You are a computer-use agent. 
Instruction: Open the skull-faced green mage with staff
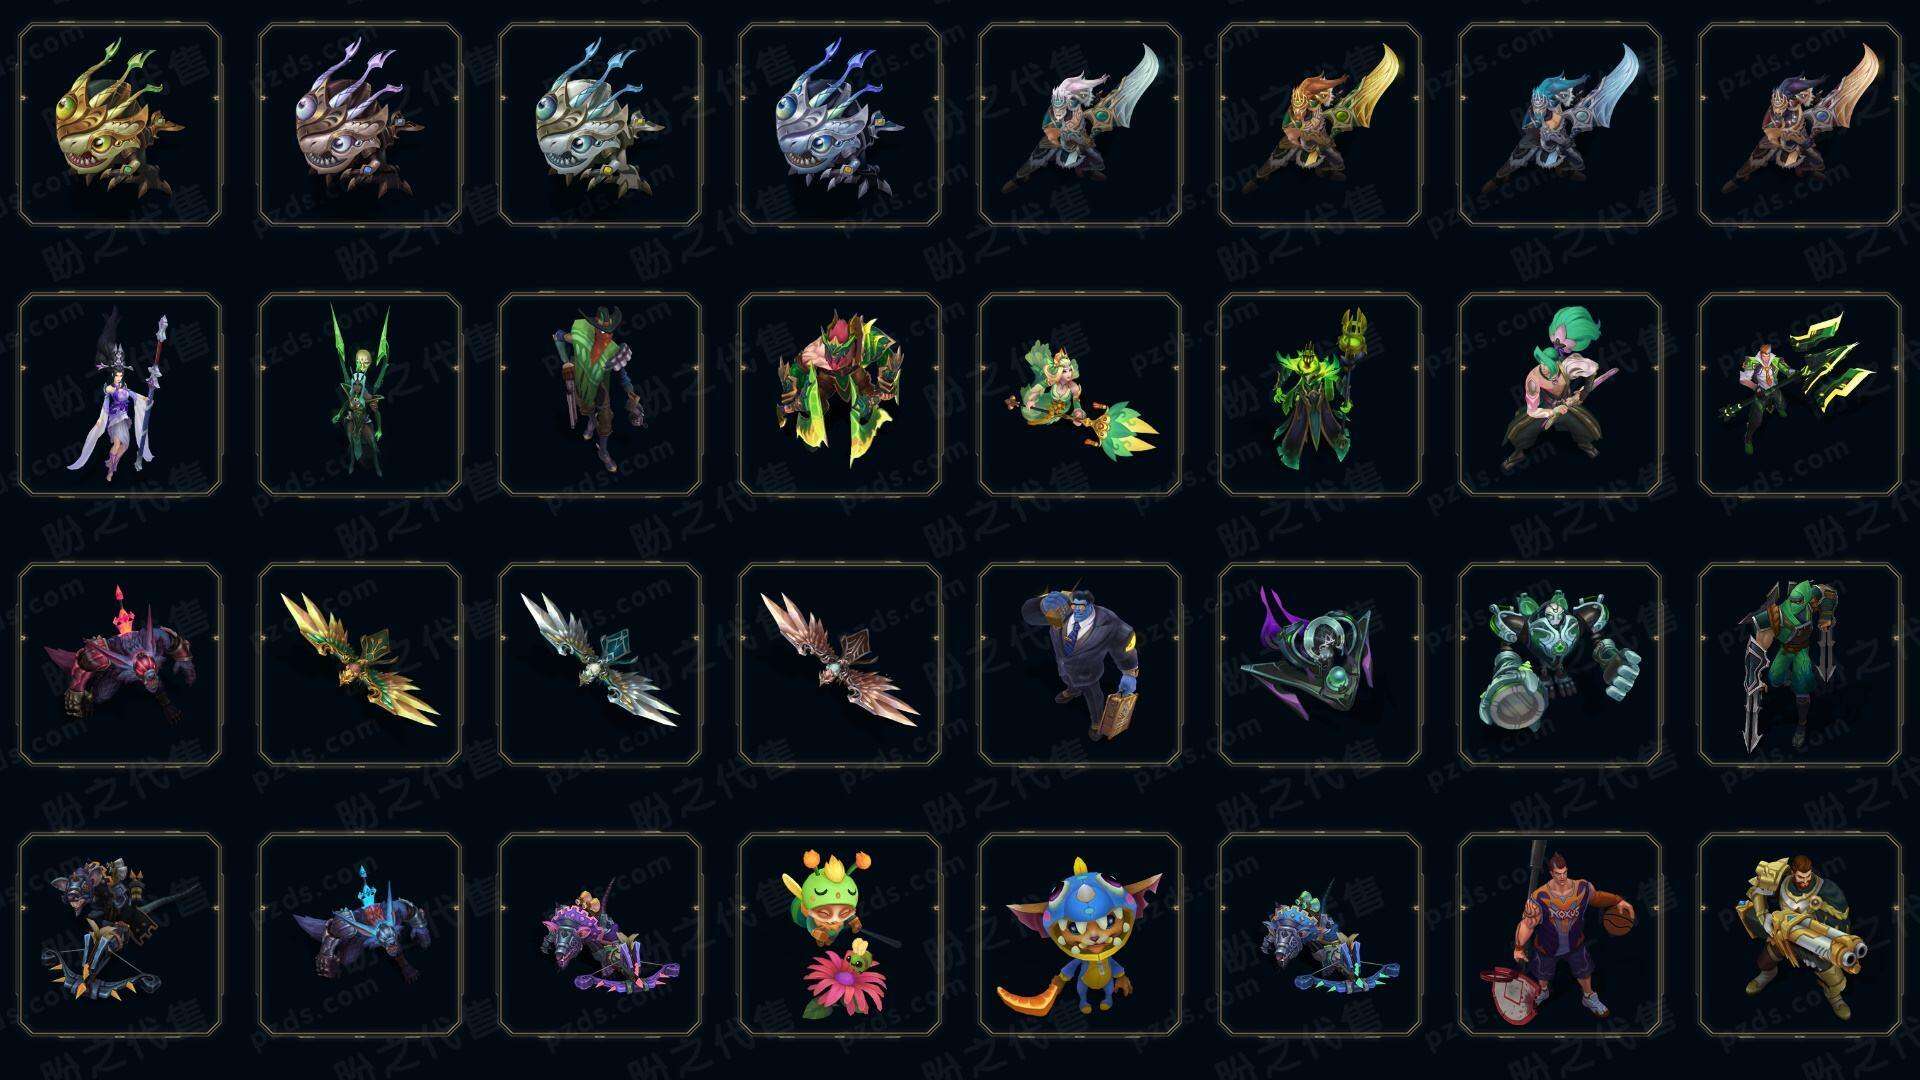pyautogui.click(x=1320, y=394)
